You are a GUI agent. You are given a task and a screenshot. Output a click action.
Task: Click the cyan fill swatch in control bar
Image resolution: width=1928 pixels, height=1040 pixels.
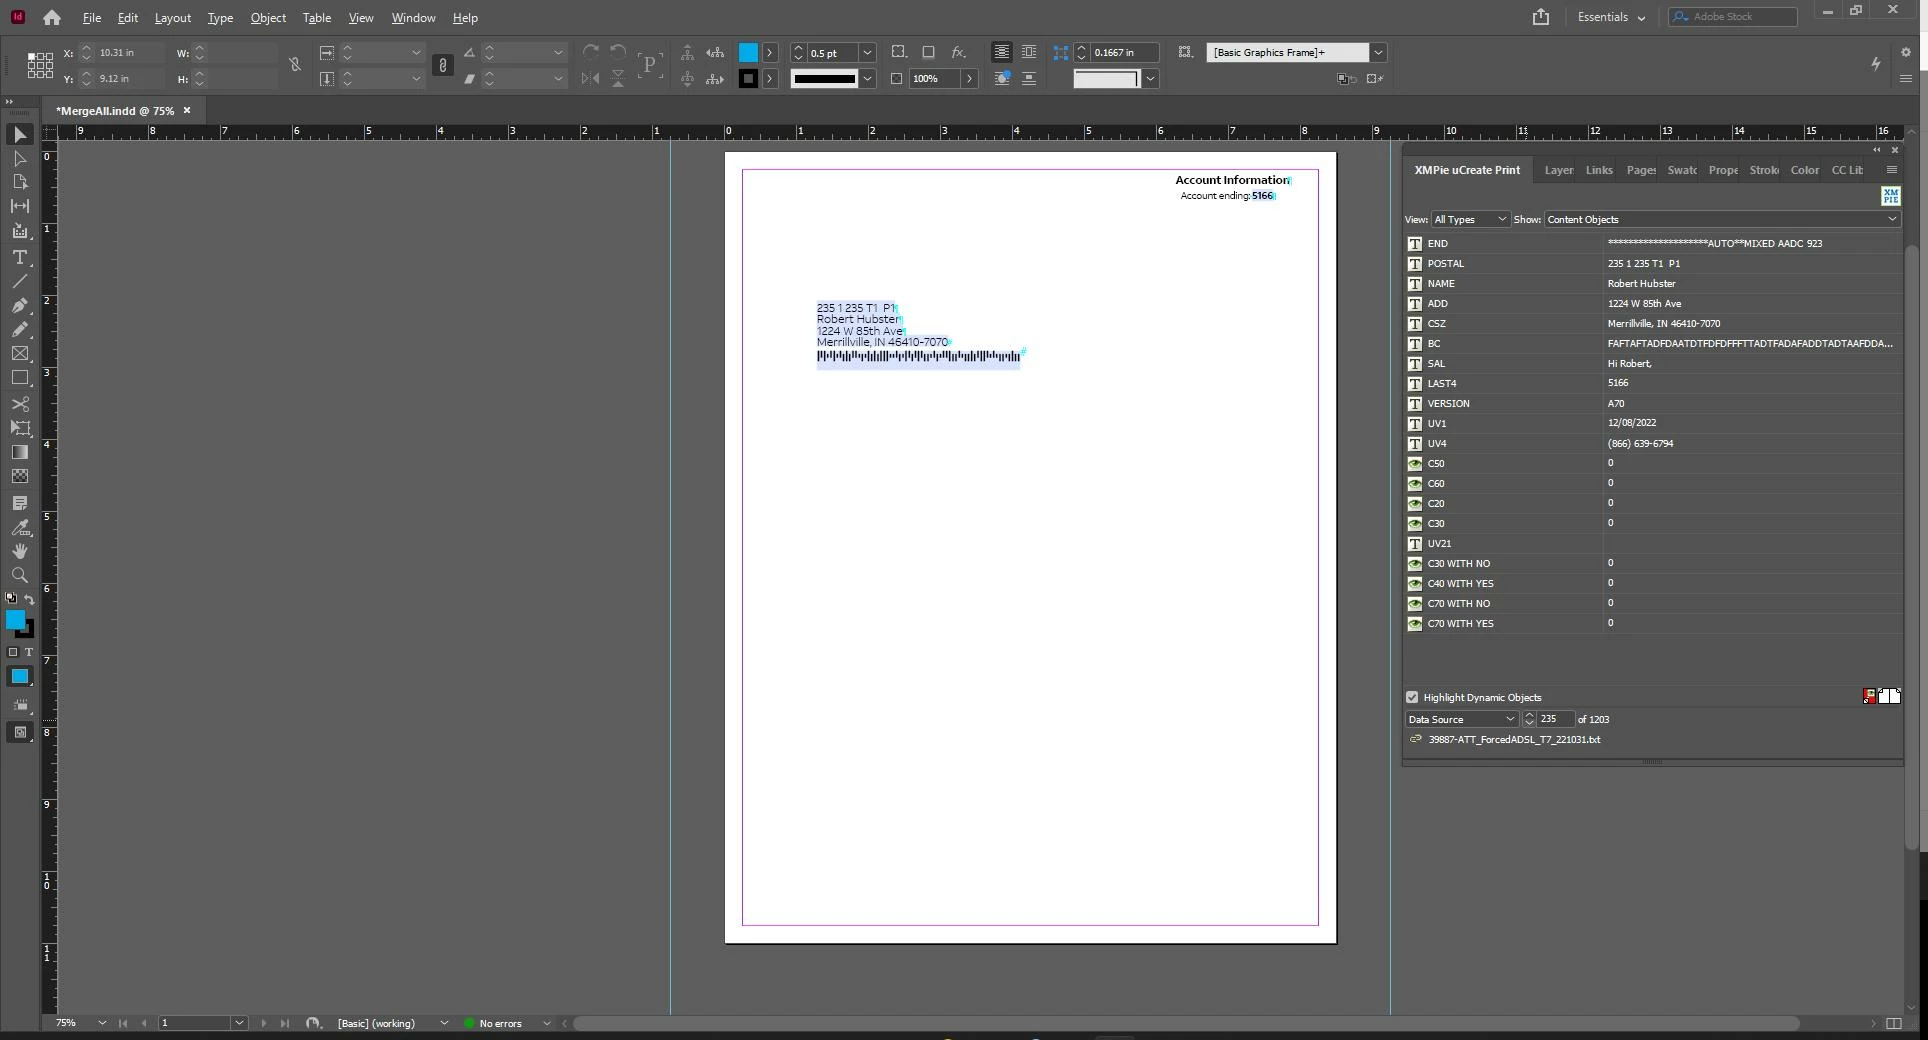748,53
